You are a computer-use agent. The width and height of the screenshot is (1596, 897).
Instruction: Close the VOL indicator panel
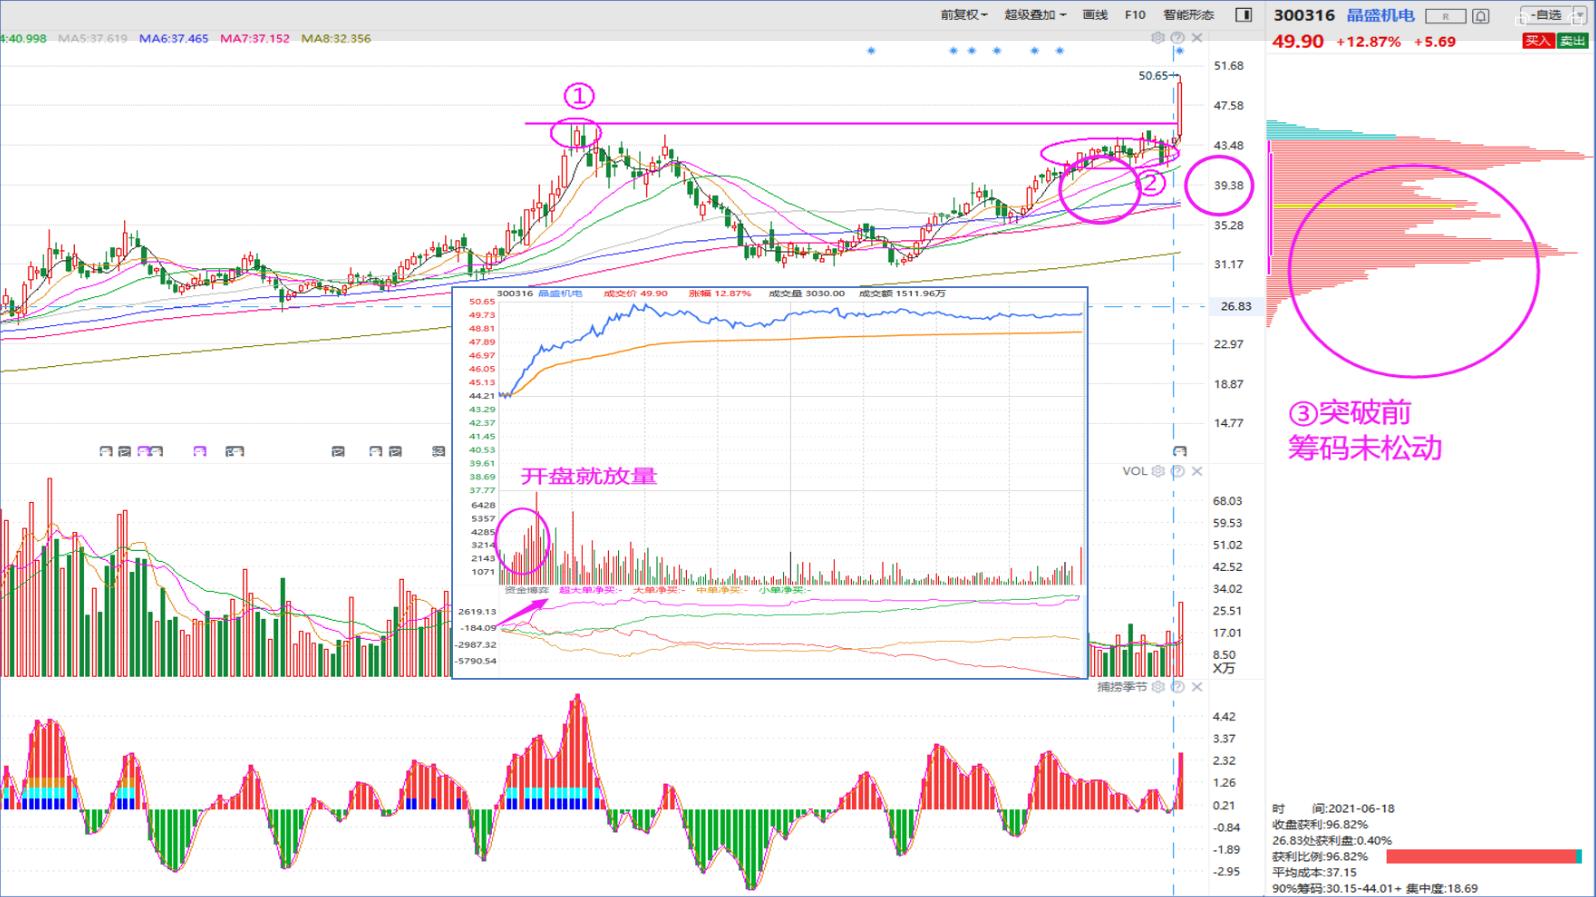click(x=1197, y=471)
